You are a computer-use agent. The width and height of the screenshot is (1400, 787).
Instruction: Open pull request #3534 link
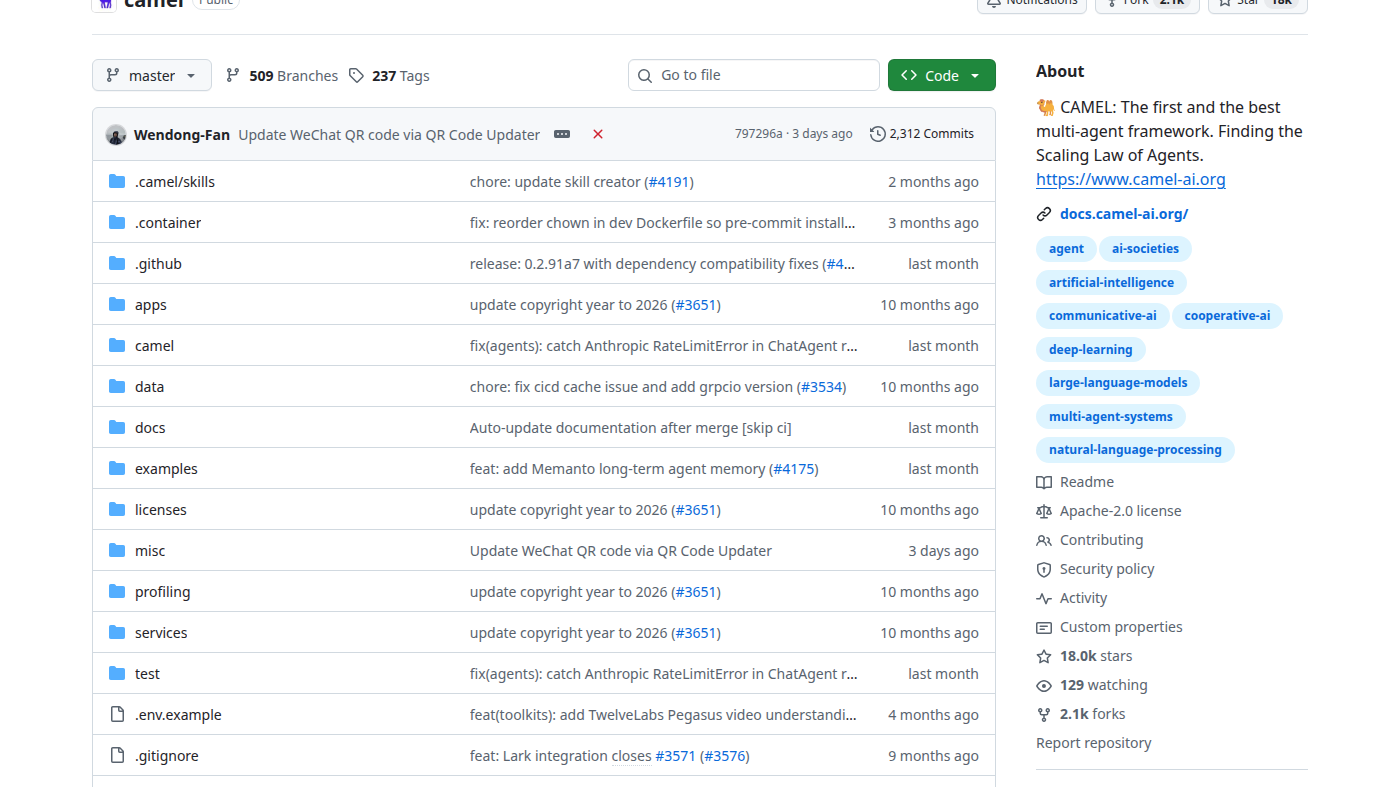pyautogui.click(x=821, y=387)
